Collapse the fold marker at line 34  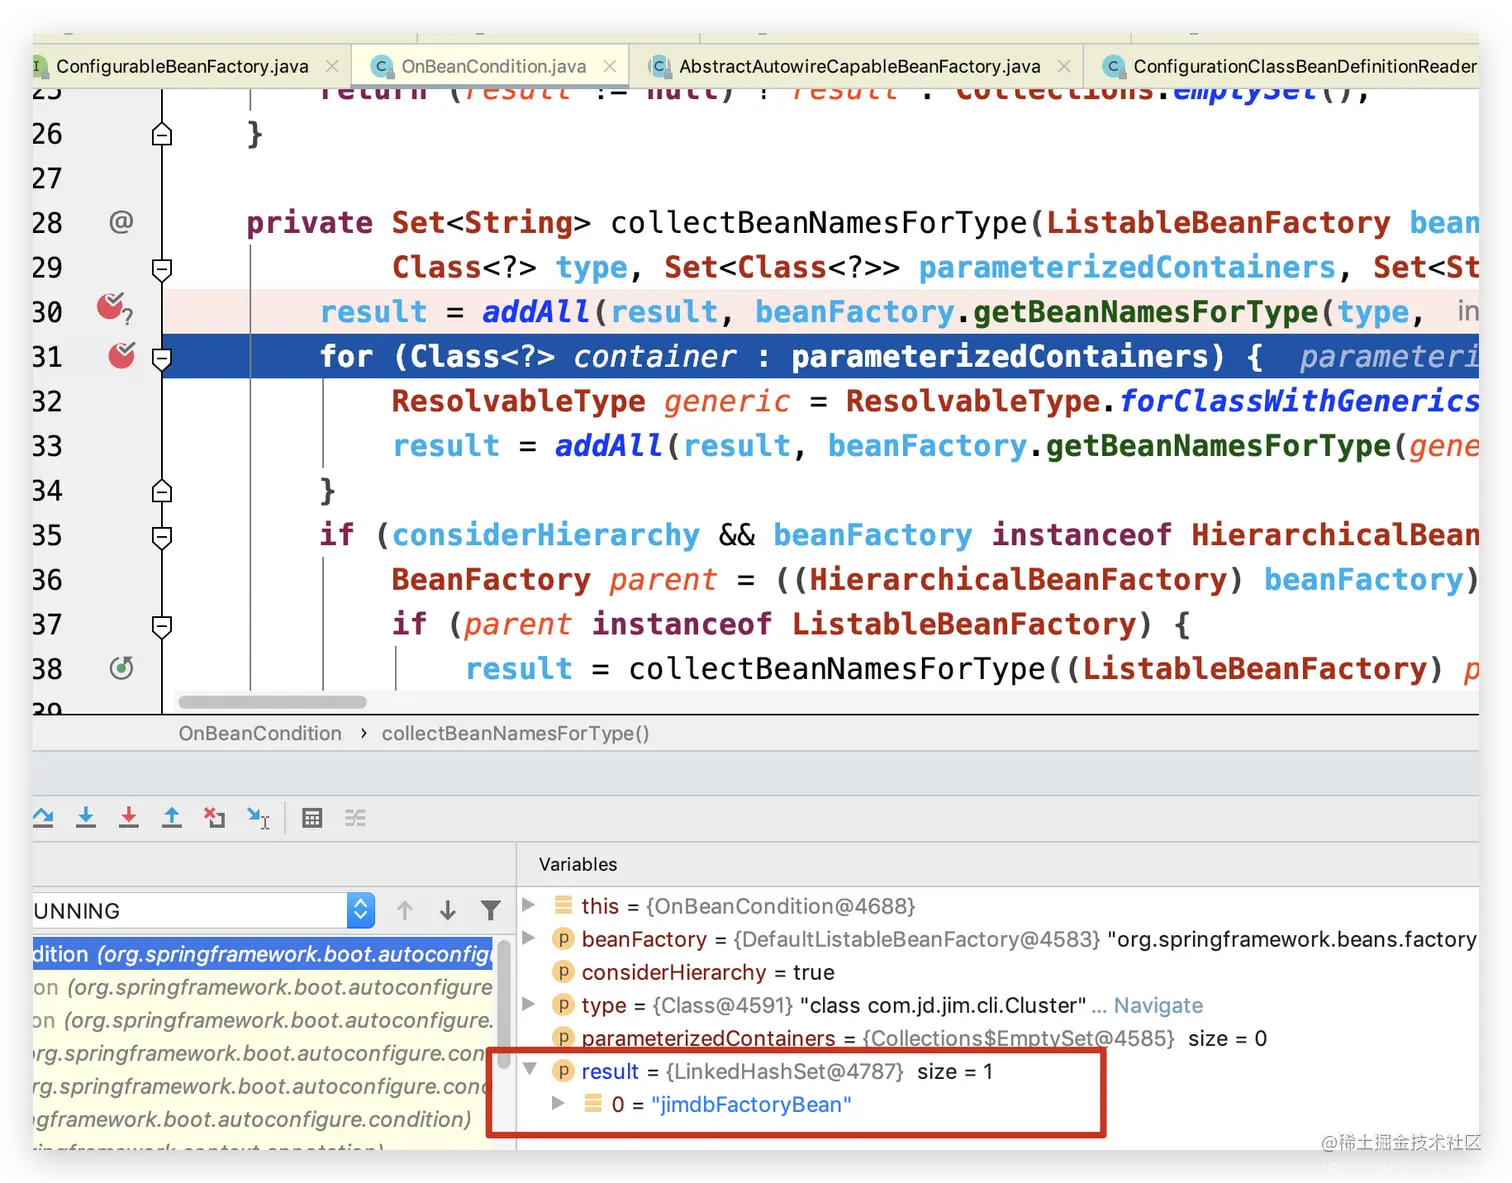(x=162, y=490)
